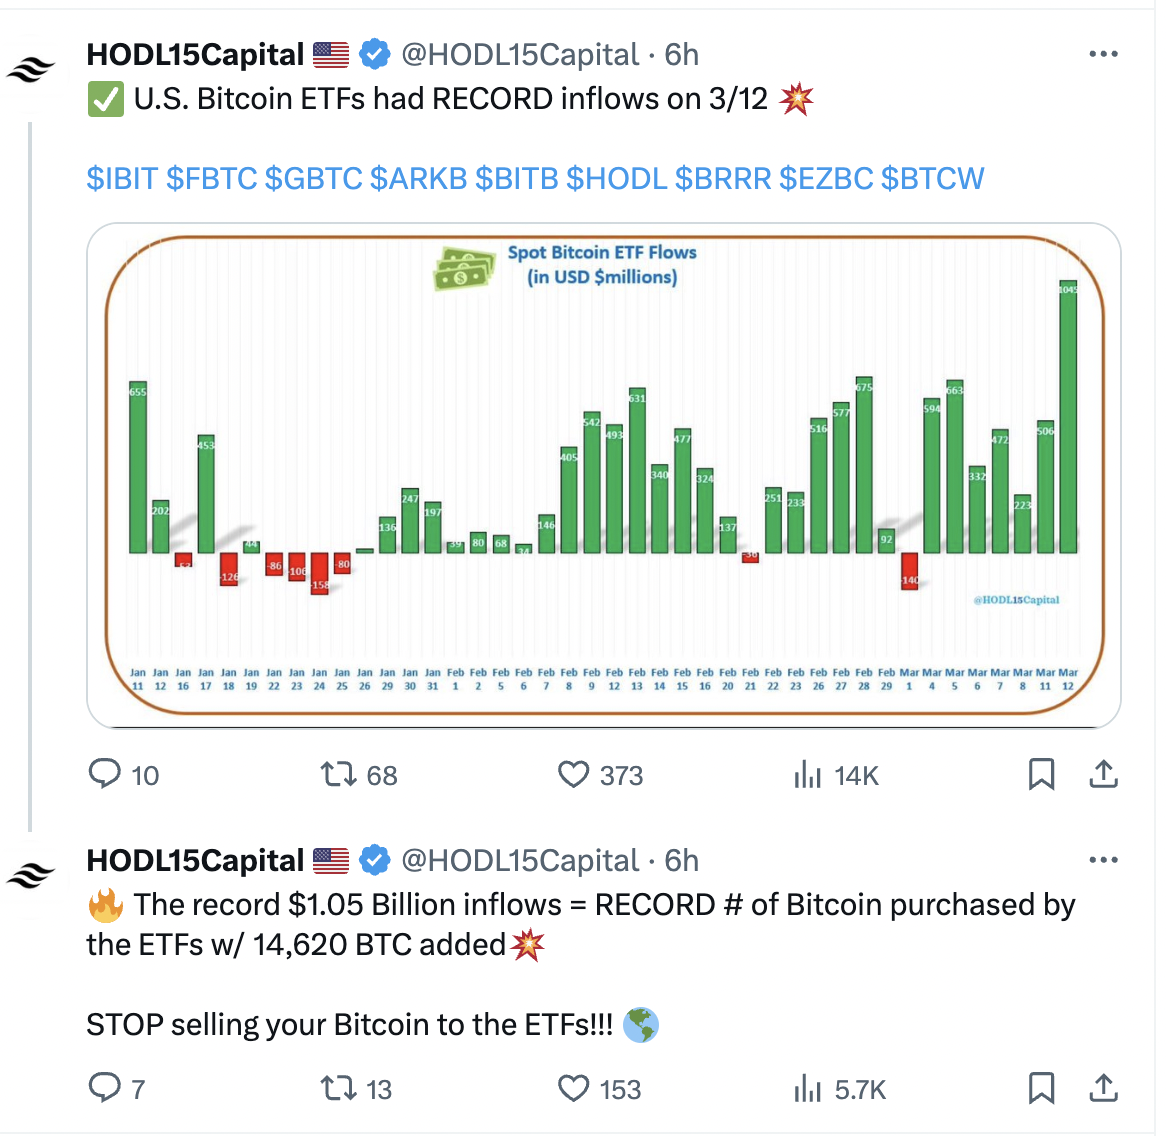This screenshot has height=1136, width=1166.
Task: Bookmark the second tweet about 14,620 BTC
Action: click(1041, 1088)
